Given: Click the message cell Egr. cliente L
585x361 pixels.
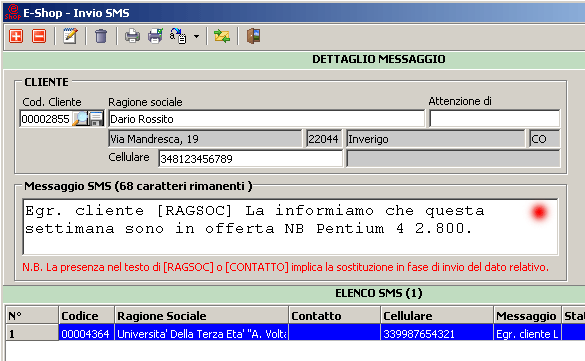Looking at the screenshot, I should click(x=528, y=333).
